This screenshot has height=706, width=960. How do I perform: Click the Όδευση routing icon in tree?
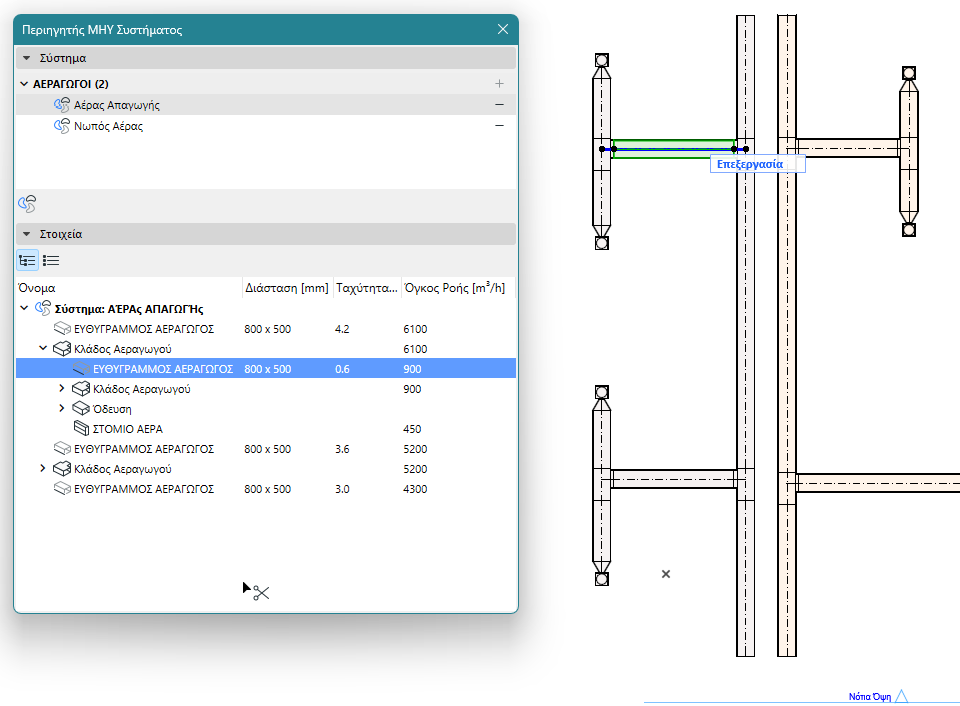81,409
